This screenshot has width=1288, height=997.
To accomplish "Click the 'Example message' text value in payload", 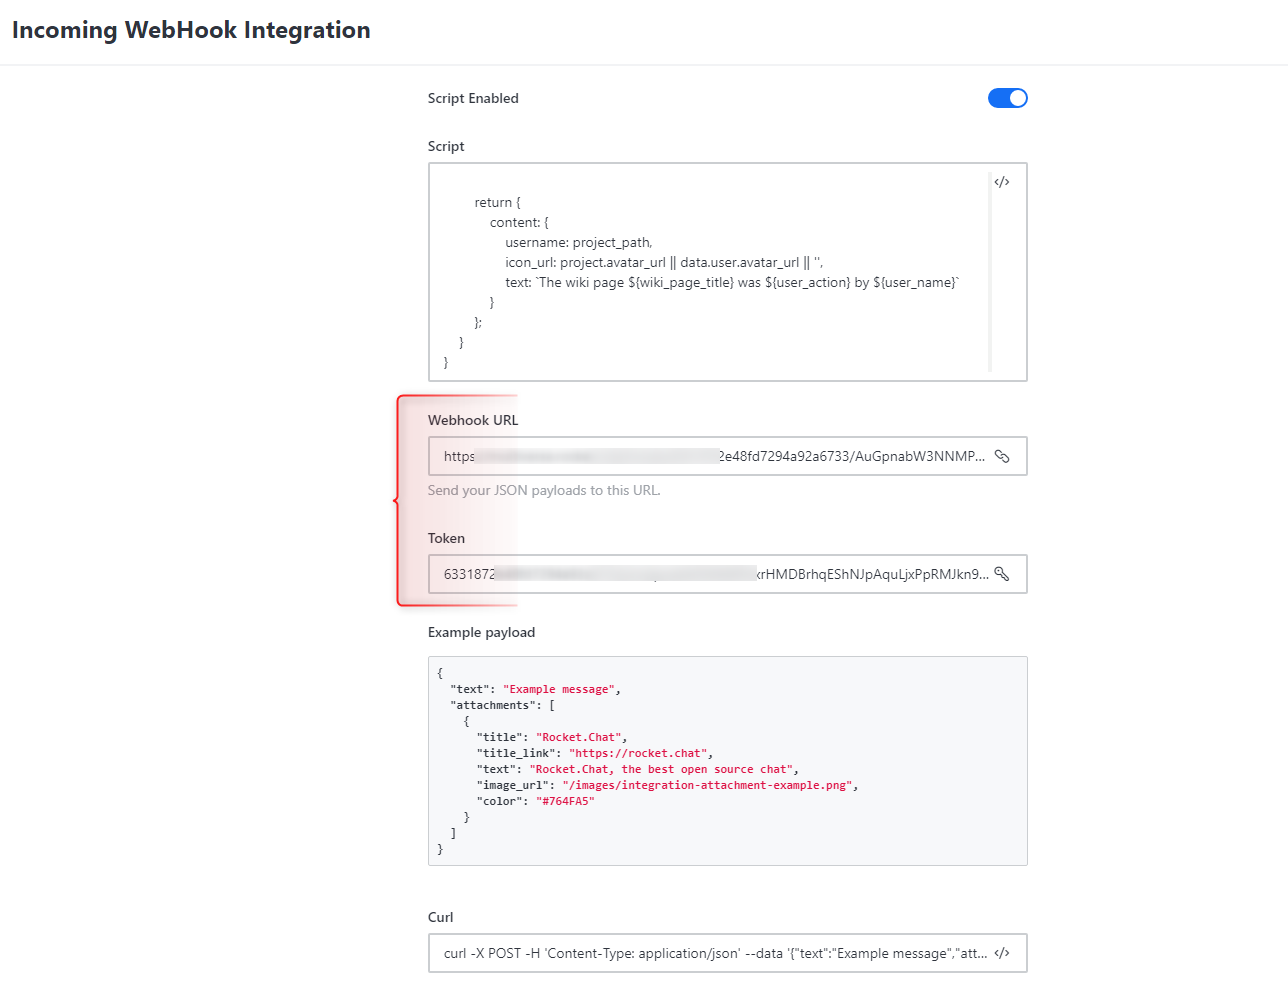I will (559, 689).
